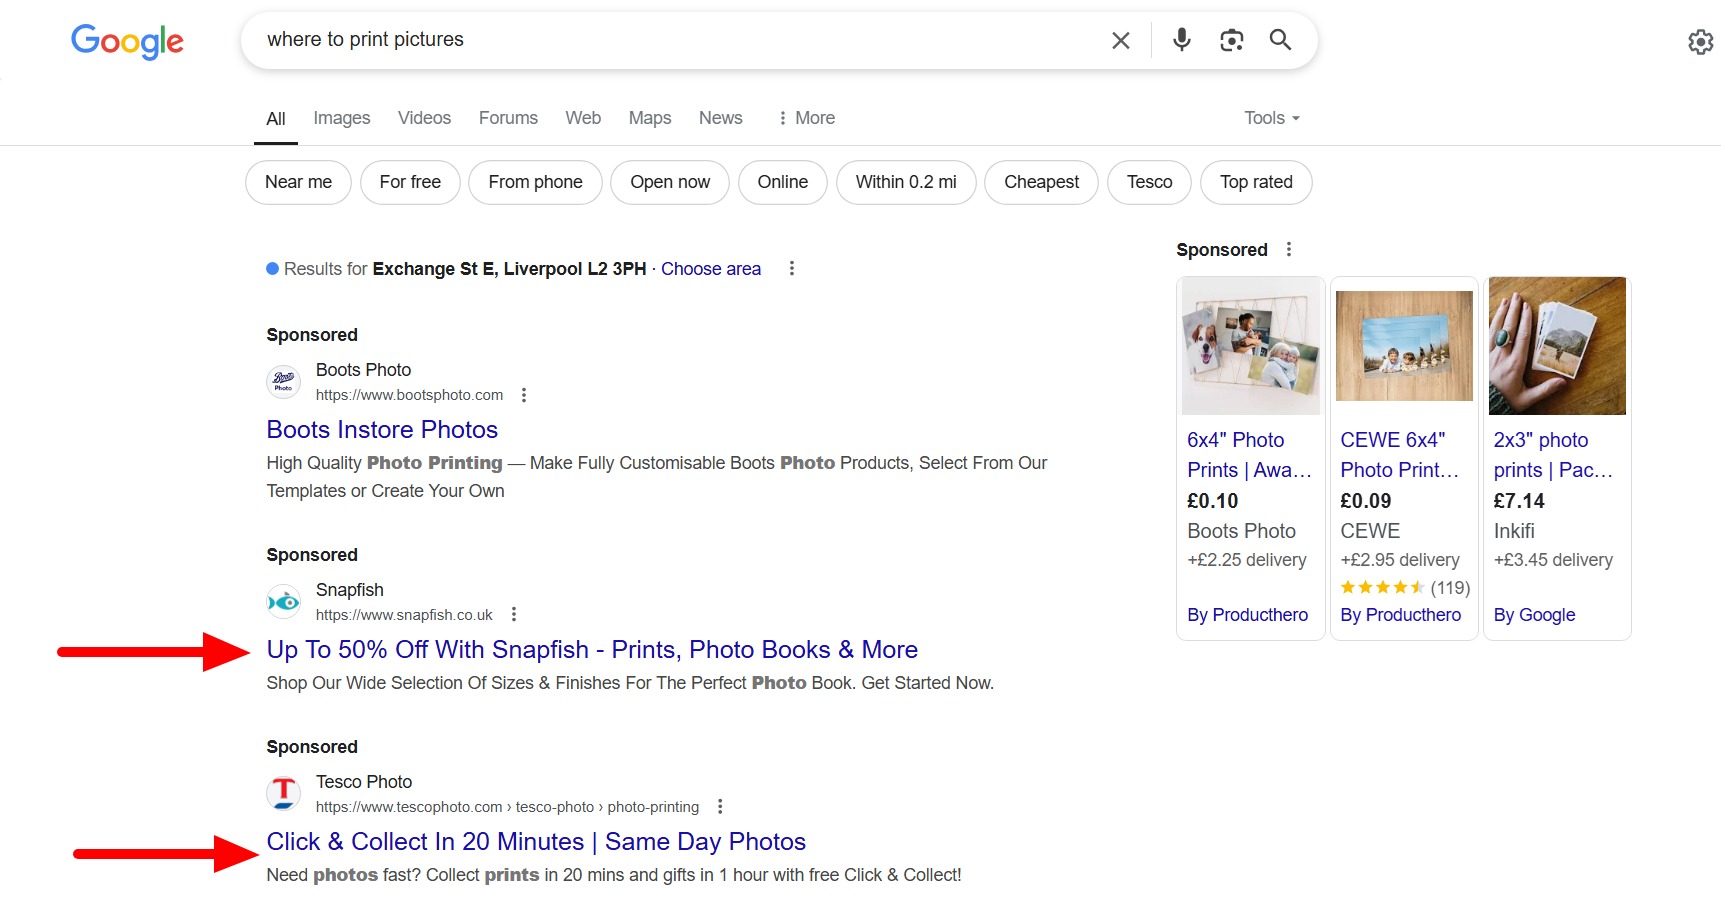Apply the For free filter chip
This screenshot has width=1721, height=920.
click(410, 182)
